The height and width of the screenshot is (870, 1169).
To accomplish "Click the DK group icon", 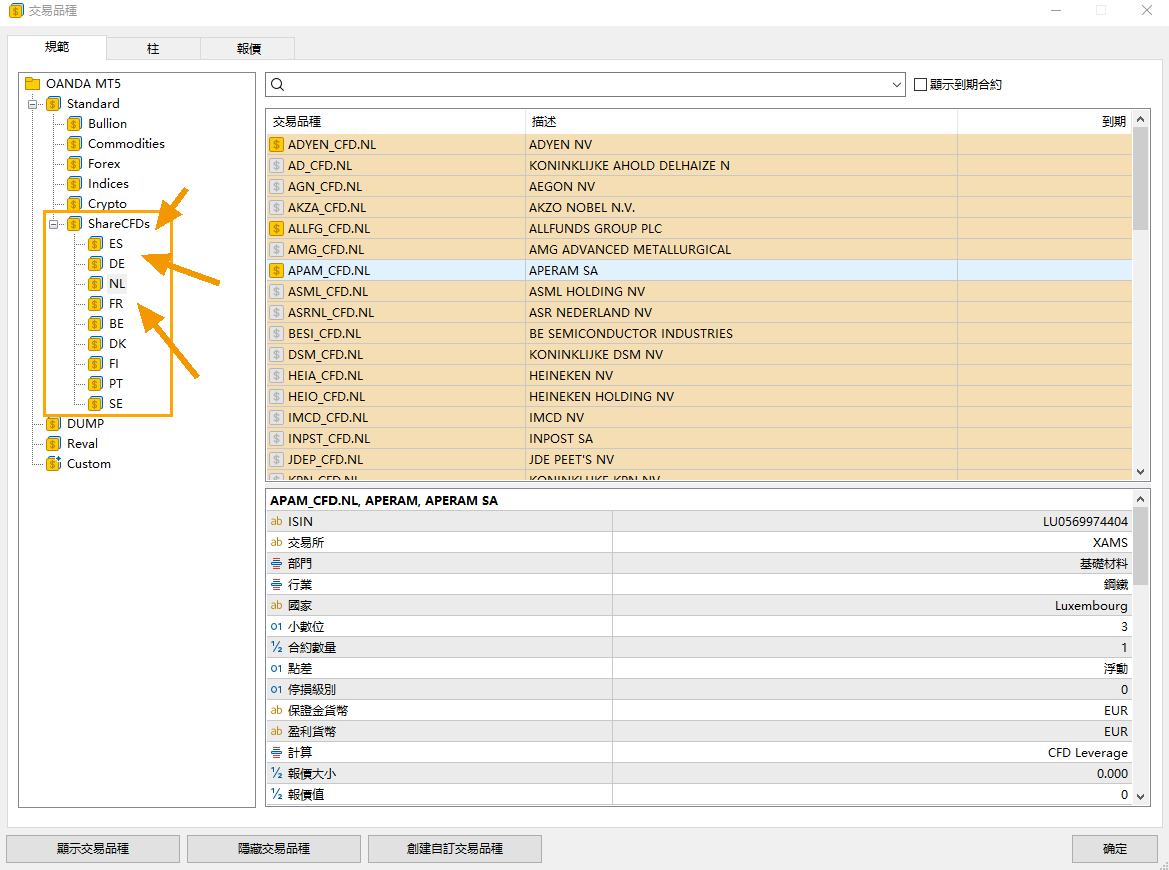I will [95, 344].
